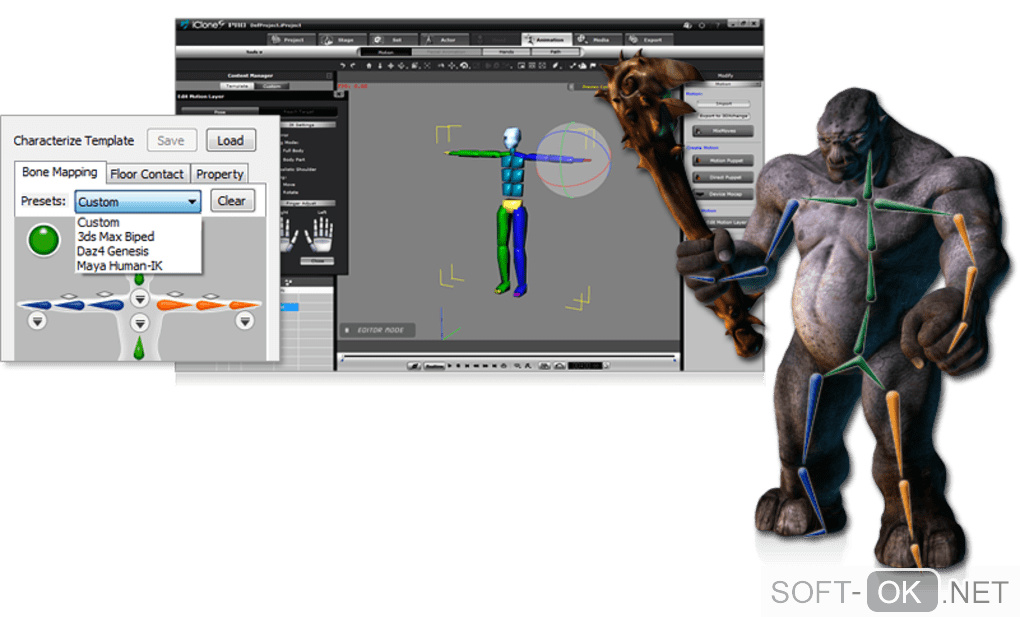This screenshot has height=617, width=1020.
Task: Click the Home icon in the toolbar
Action: [x=369, y=66]
